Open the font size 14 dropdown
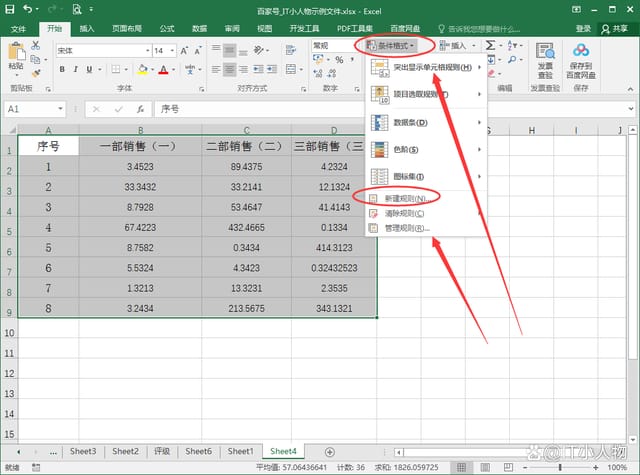This screenshot has height=475, width=640. tap(172, 51)
